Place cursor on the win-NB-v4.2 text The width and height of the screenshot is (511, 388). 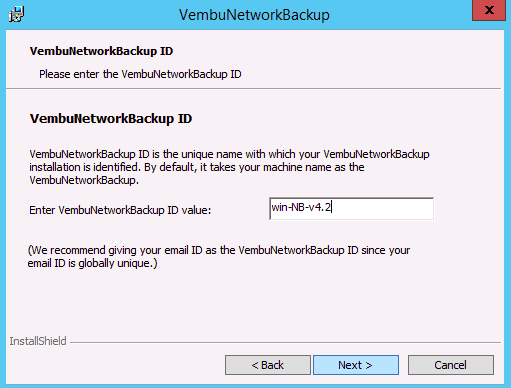coord(301,207)
